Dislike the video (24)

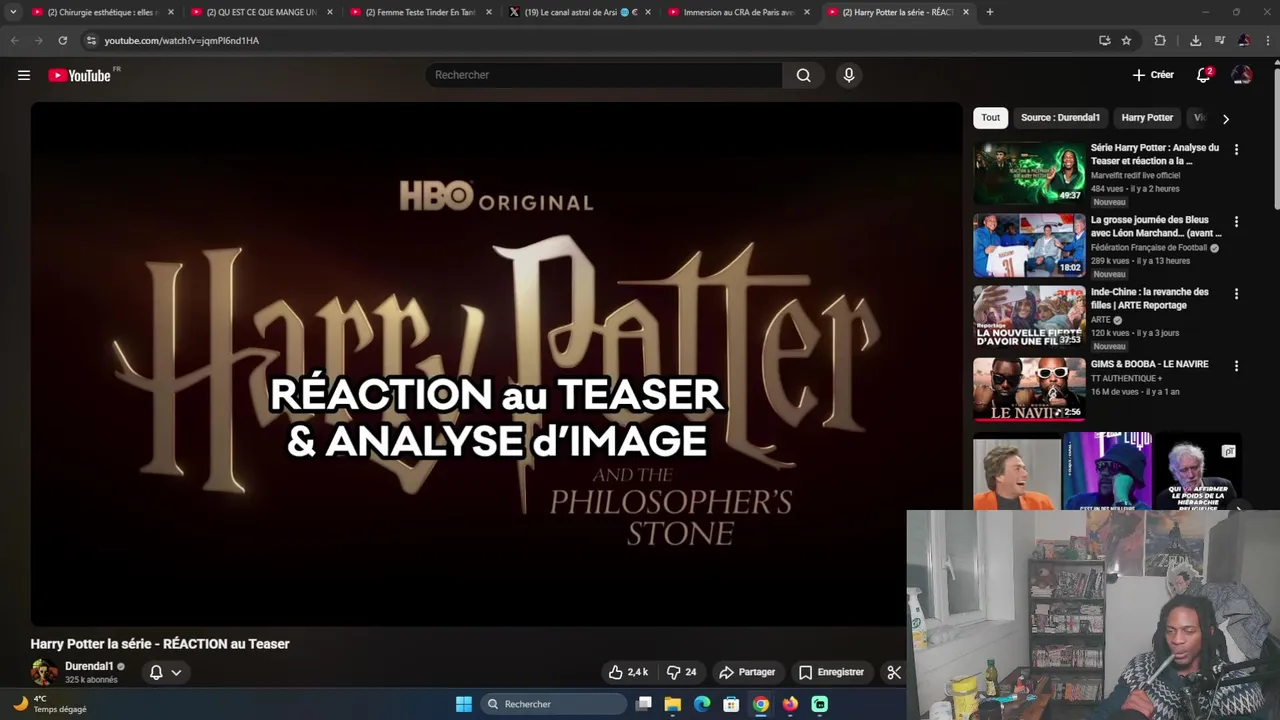point(681,672)
